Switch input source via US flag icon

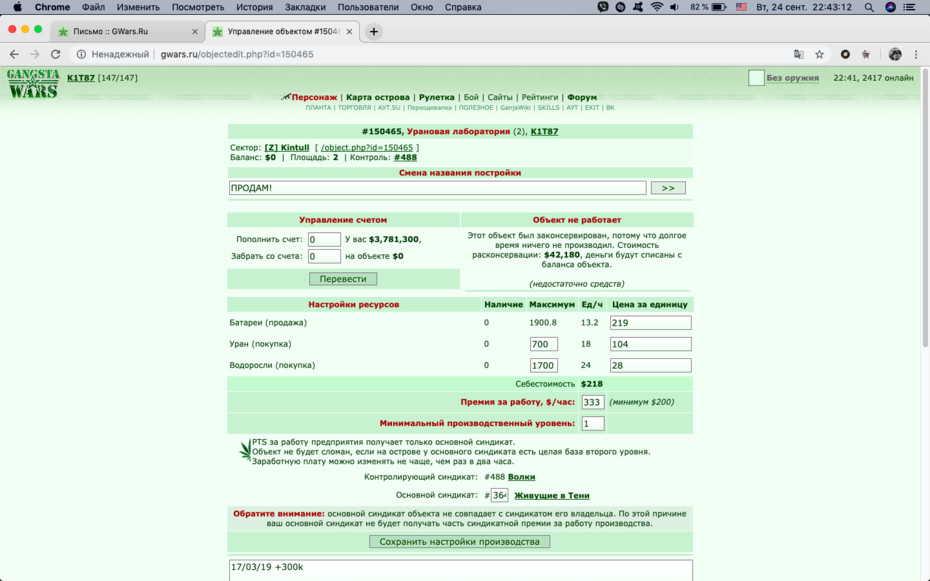pyautogui.click(x=741, y=7)
